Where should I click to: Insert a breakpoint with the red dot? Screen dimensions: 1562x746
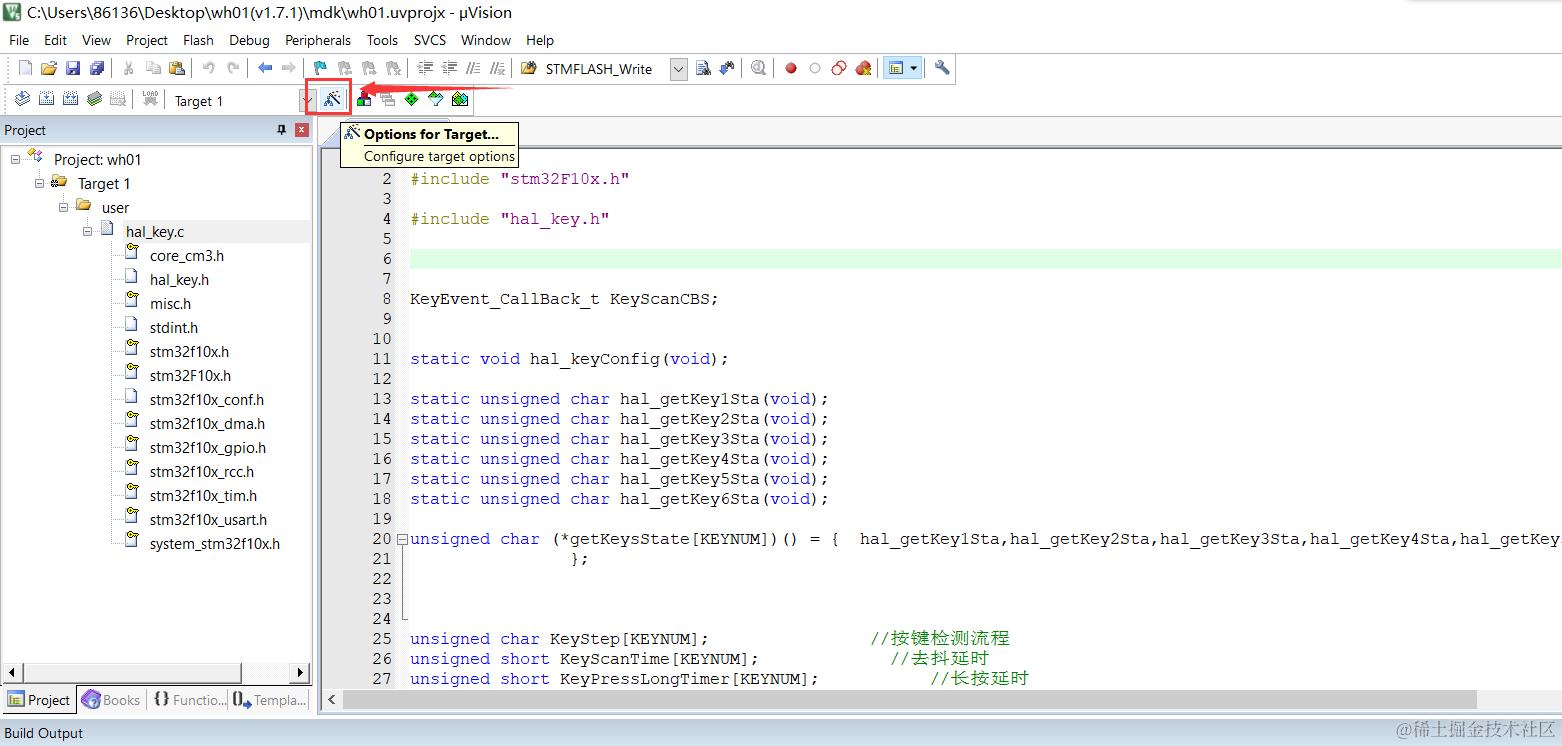click(791, 68)
